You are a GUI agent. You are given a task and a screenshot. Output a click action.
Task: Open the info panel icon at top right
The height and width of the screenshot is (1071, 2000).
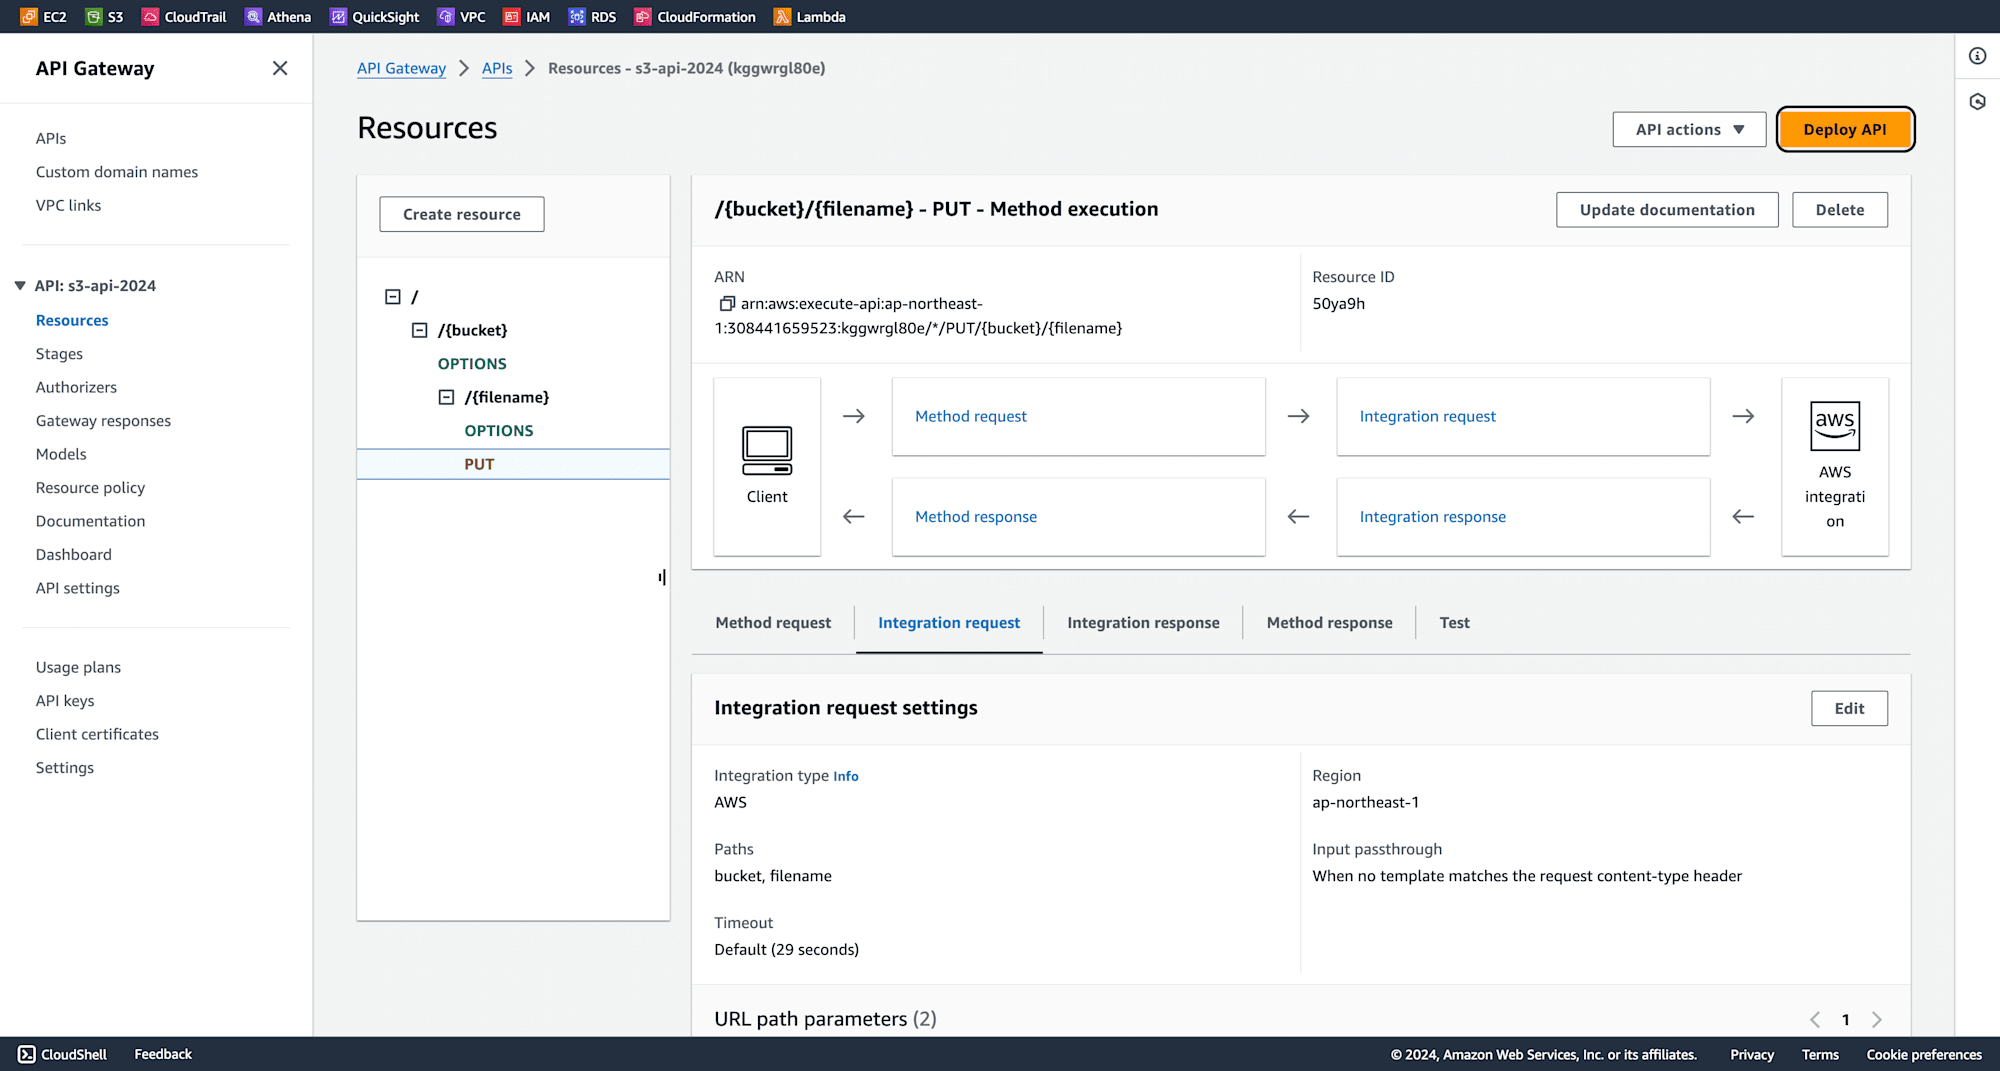coord(1977,56)
